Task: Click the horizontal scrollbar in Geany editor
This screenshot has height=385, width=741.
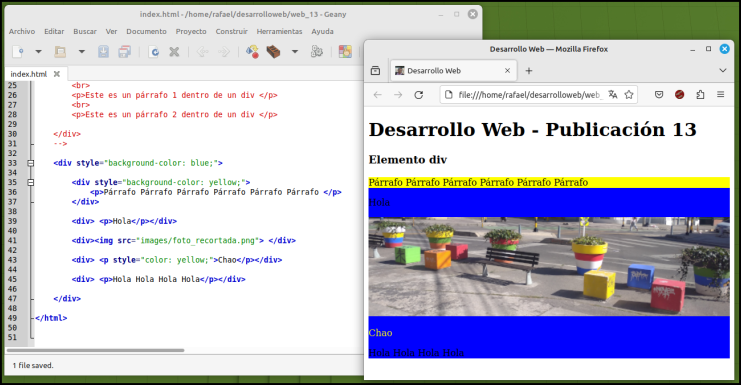Action: click(95, 350)
